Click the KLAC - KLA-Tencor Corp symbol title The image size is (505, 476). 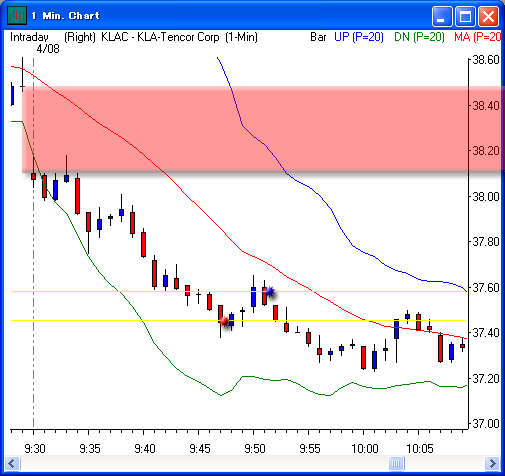160,37
